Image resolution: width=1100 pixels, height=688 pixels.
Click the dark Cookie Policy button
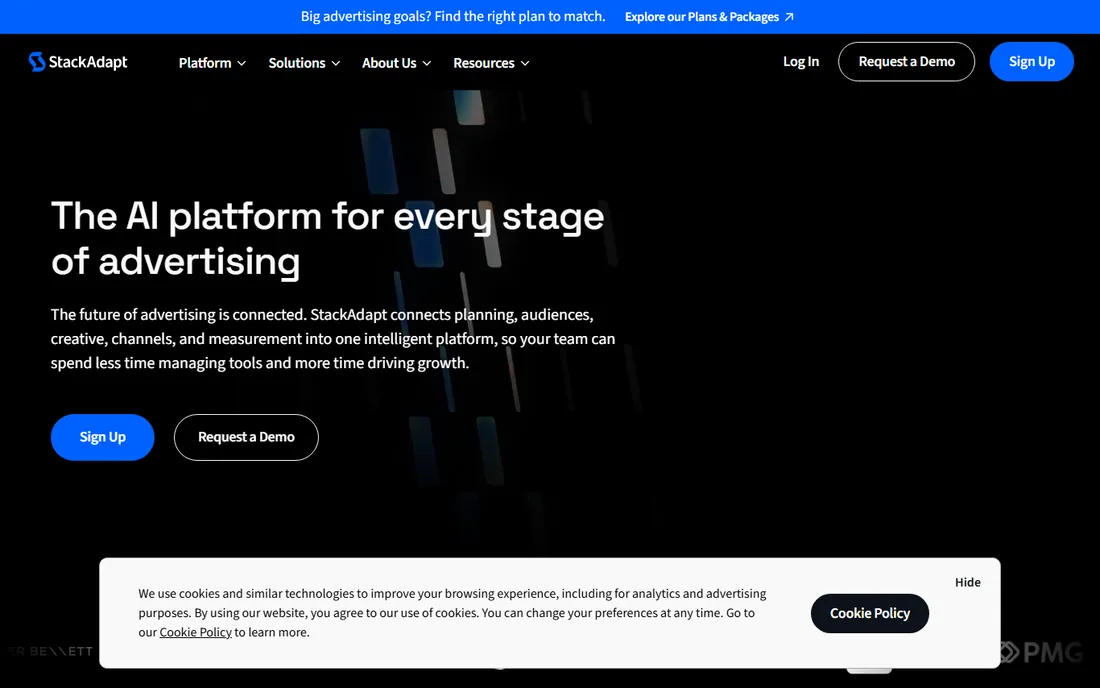click(870, 613)
